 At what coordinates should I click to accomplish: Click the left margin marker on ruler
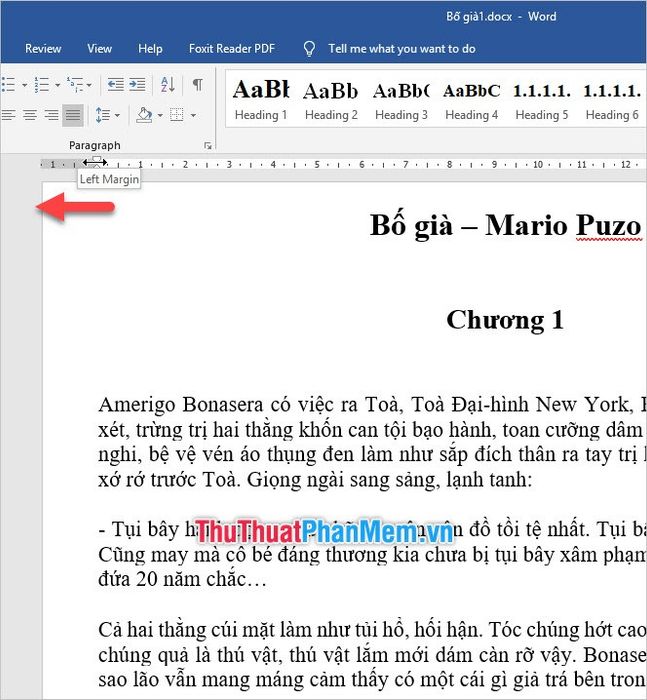pos(96,162)
